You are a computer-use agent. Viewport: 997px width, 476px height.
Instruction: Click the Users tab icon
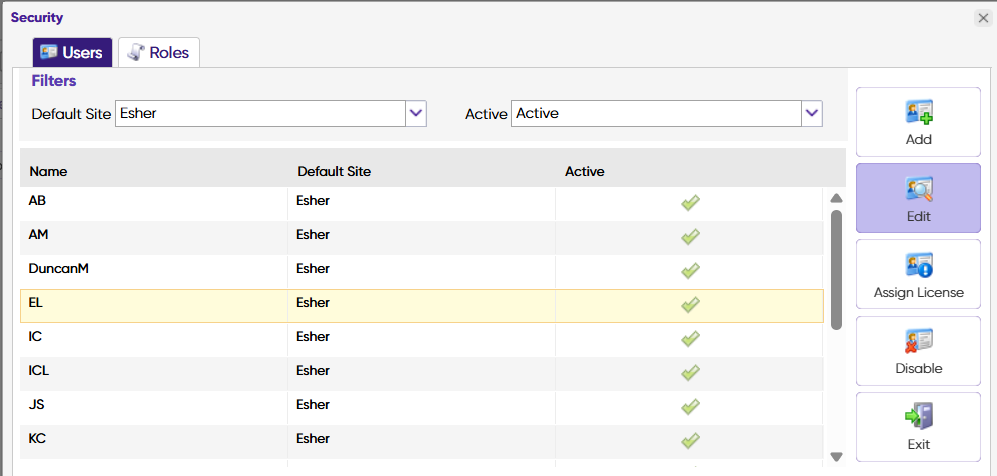pos(49,52)
